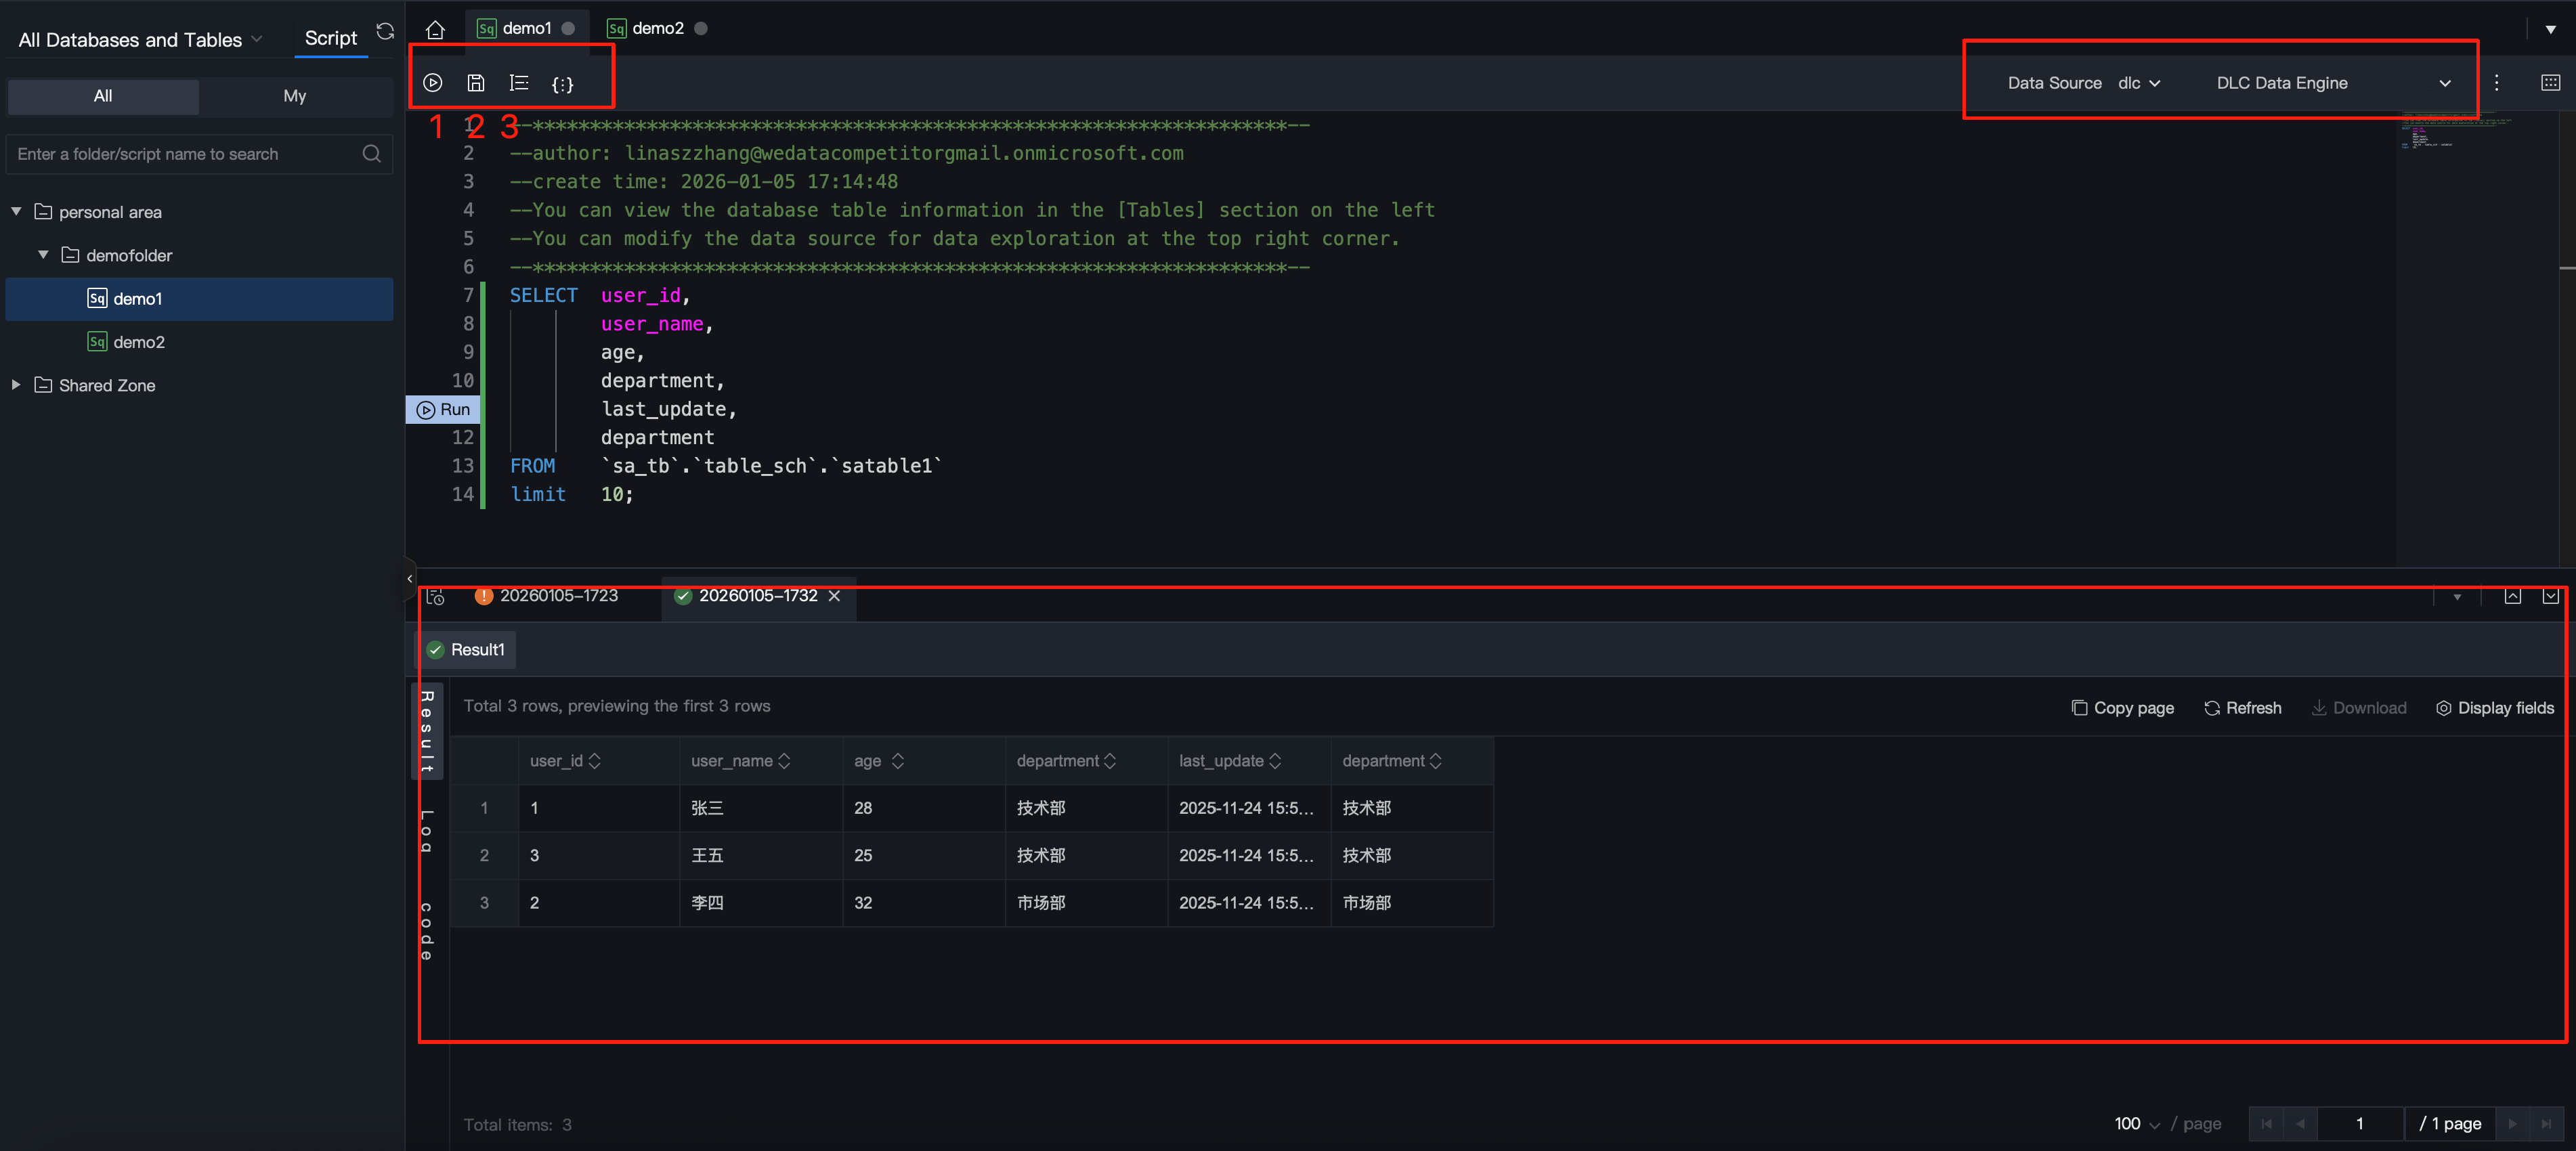The width and height of the screenshot is (2576, 1151).
Task: Click the format SQL code icon
Action: click(x=518, y=83)
